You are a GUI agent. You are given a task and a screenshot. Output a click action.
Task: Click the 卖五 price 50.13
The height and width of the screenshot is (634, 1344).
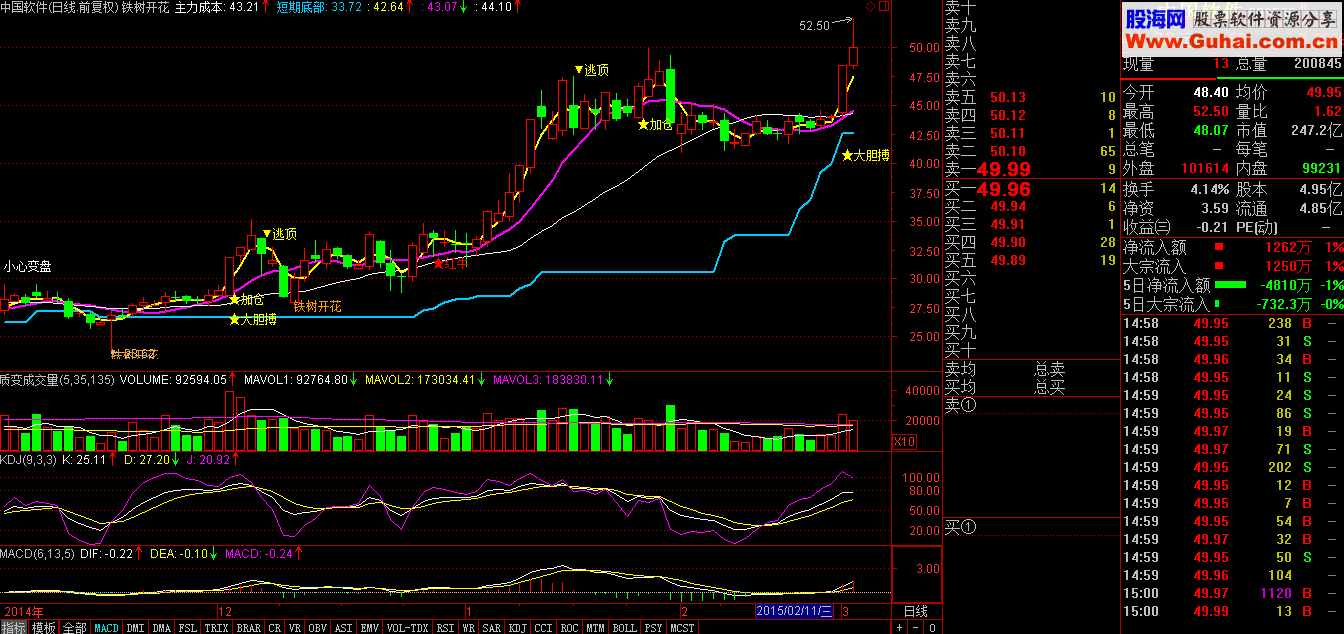[x=1008, y=97]
